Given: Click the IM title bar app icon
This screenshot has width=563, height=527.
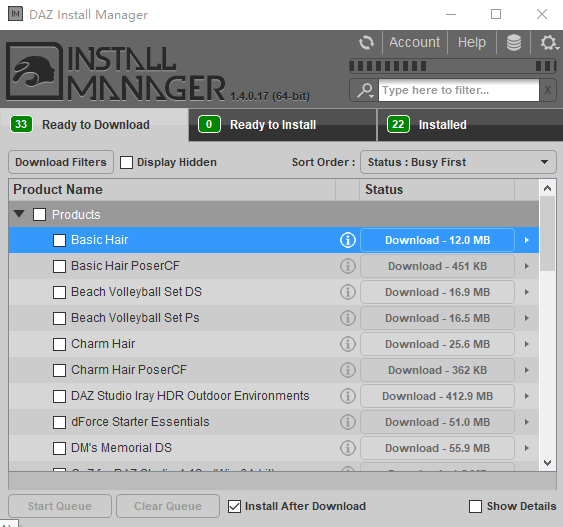Looking at the screenshot, I should 15,14.
